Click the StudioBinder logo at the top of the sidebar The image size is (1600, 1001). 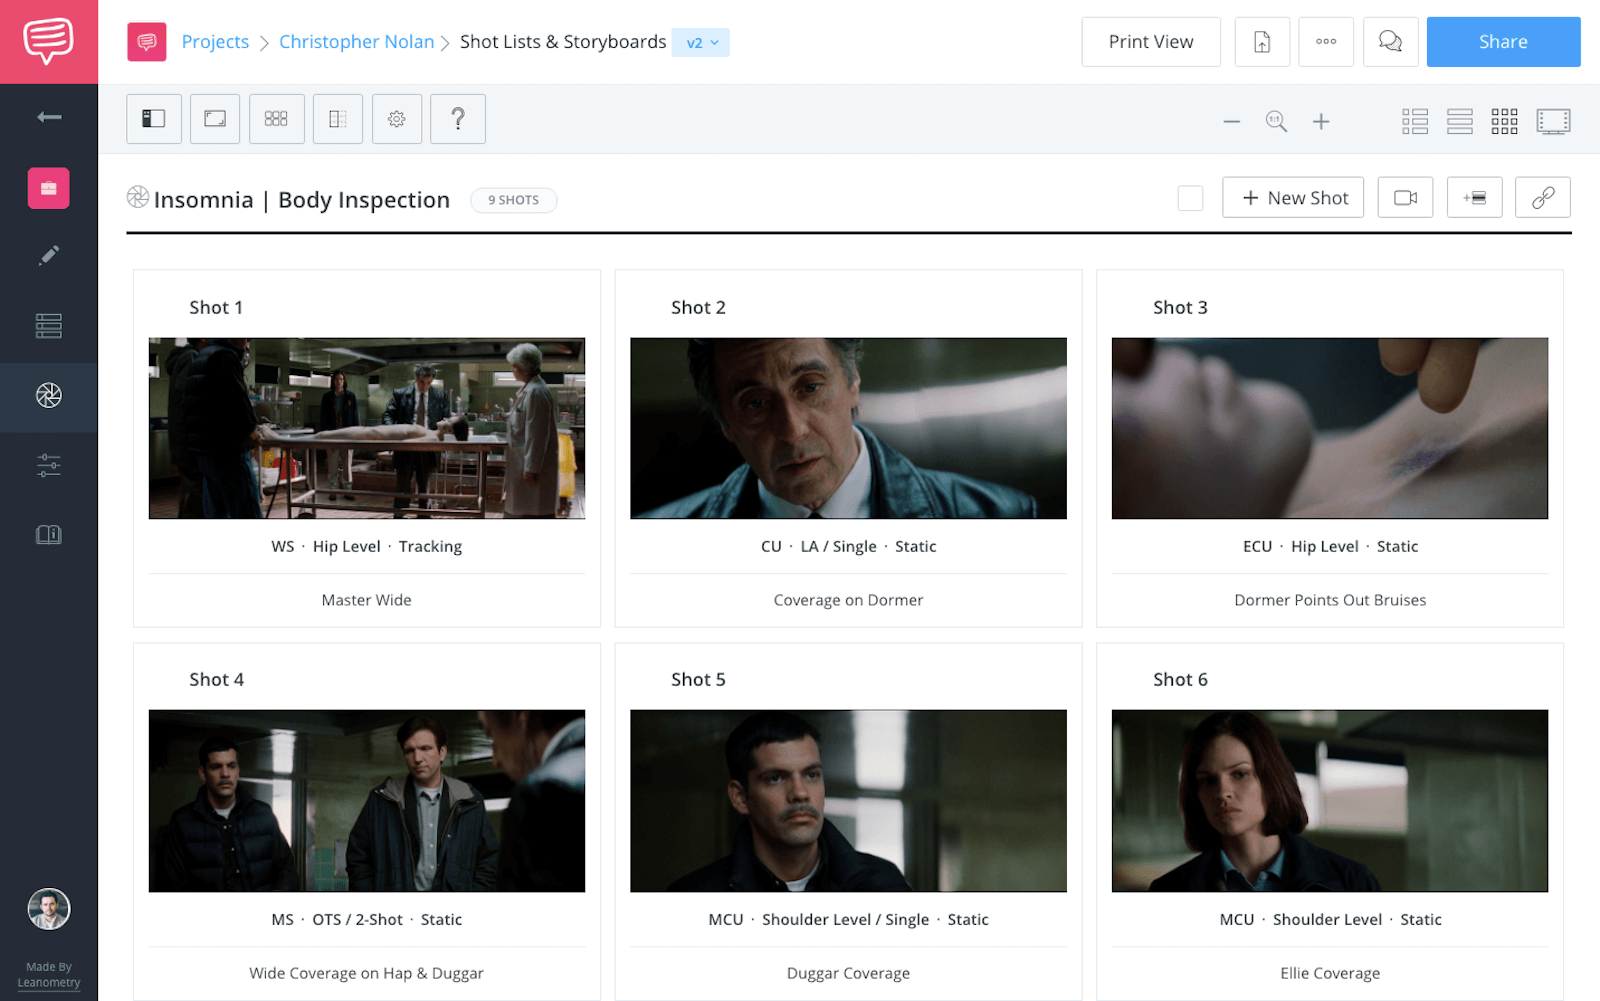pos(48,41)
